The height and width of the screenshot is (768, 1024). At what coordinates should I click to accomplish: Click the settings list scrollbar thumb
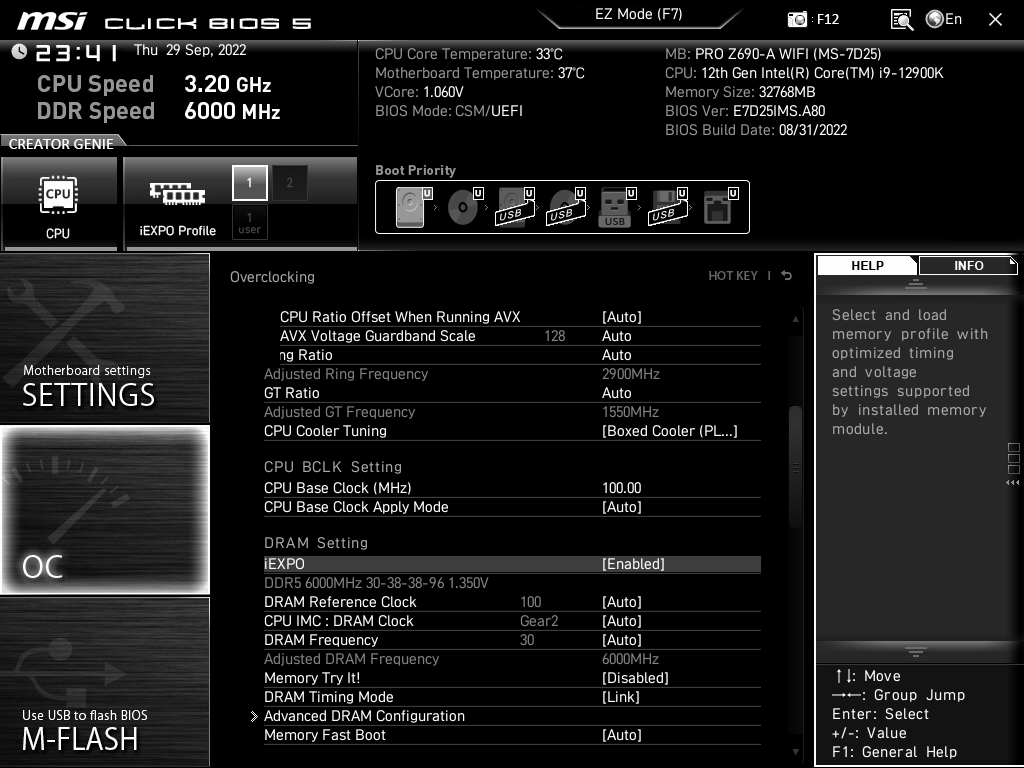click(x=795, y=467)
